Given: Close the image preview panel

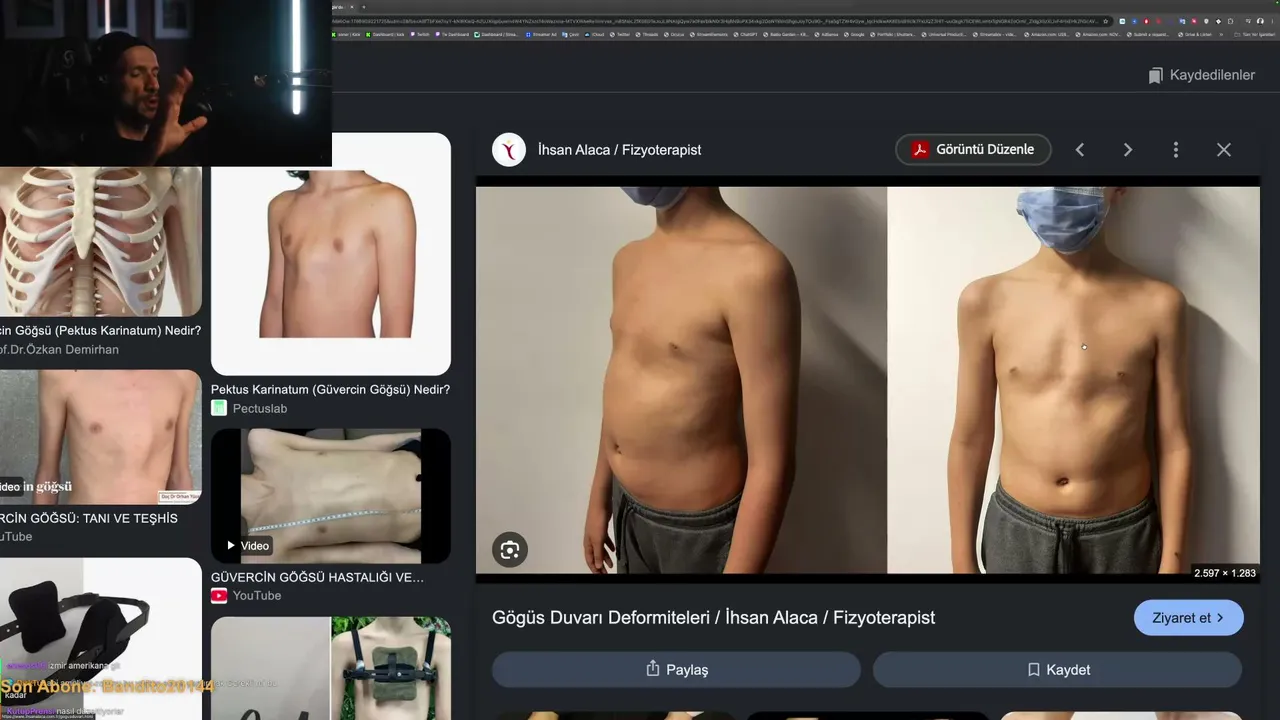Looking at the screenshot, I should pos(1224,150).
